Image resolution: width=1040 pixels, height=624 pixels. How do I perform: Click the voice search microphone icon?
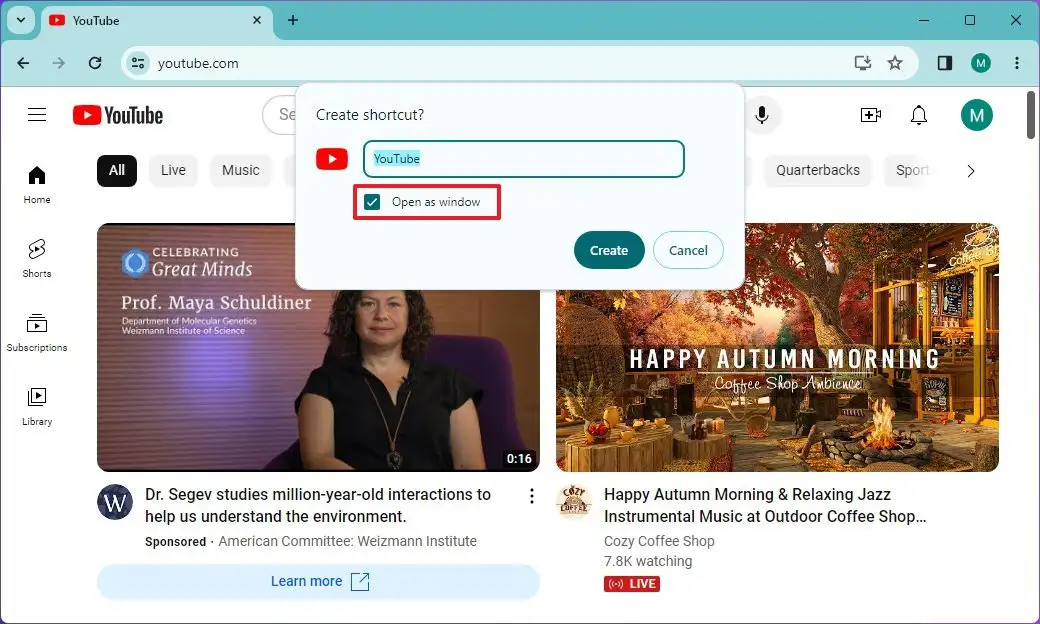click(763, 115)
